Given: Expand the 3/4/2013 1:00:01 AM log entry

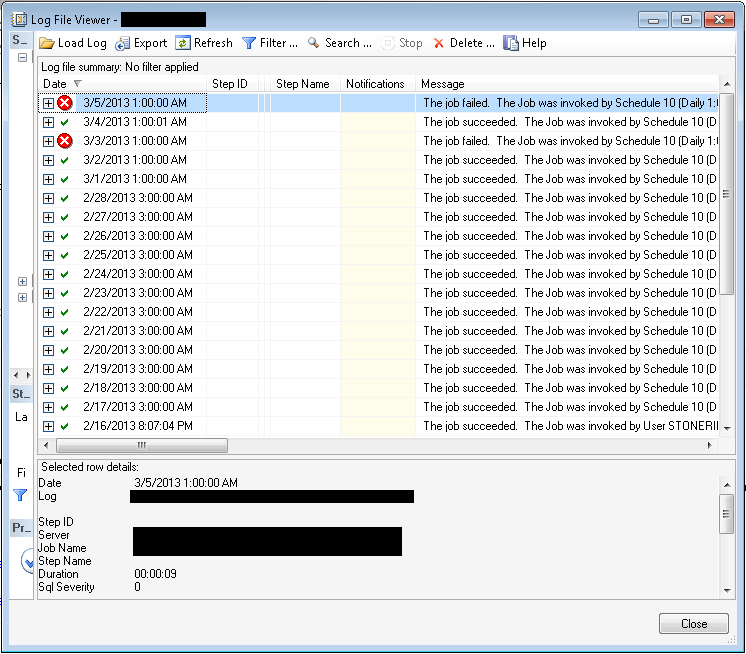Looking at the screenshot, I should [48, 122].
